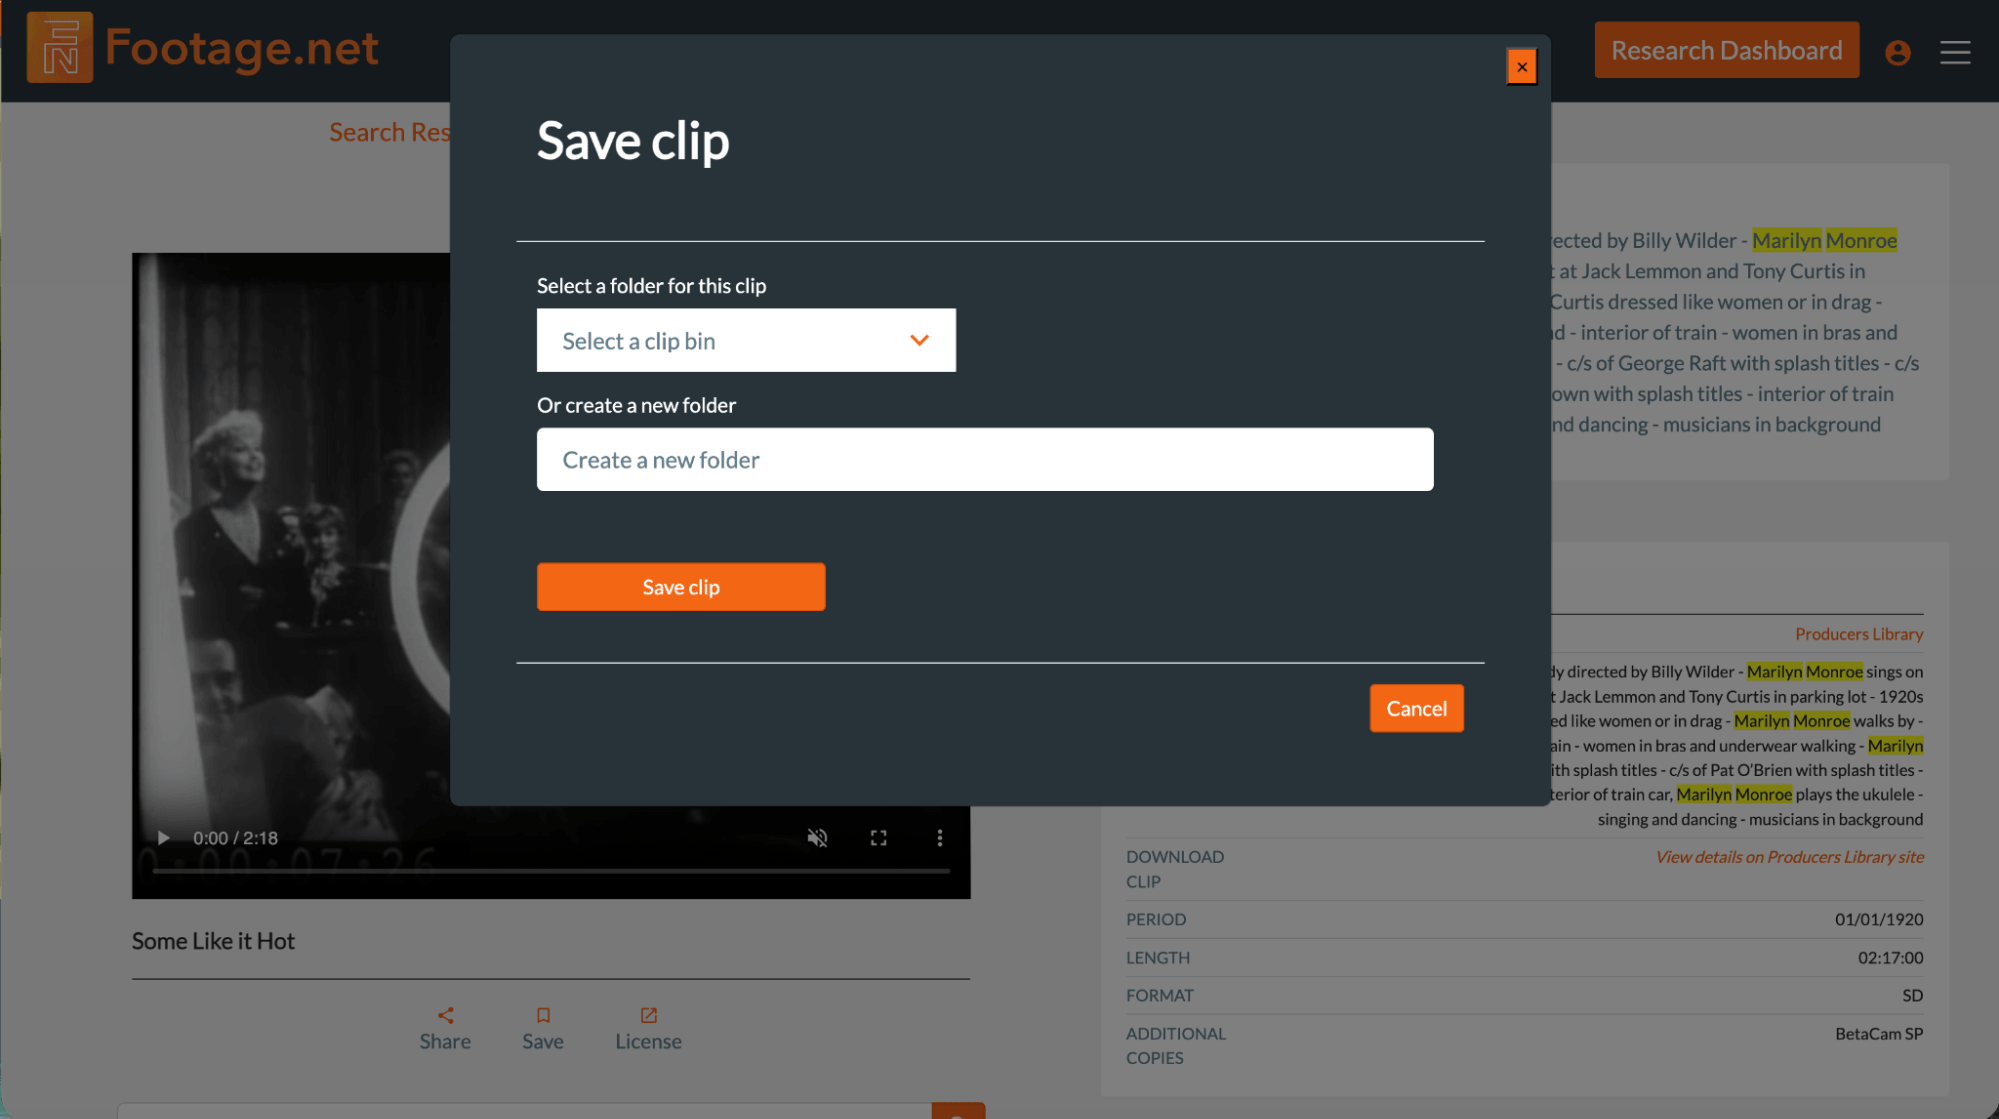Unmute the video player
The height and width of the screenshot is (1119, 1999).
coord(817,838)
